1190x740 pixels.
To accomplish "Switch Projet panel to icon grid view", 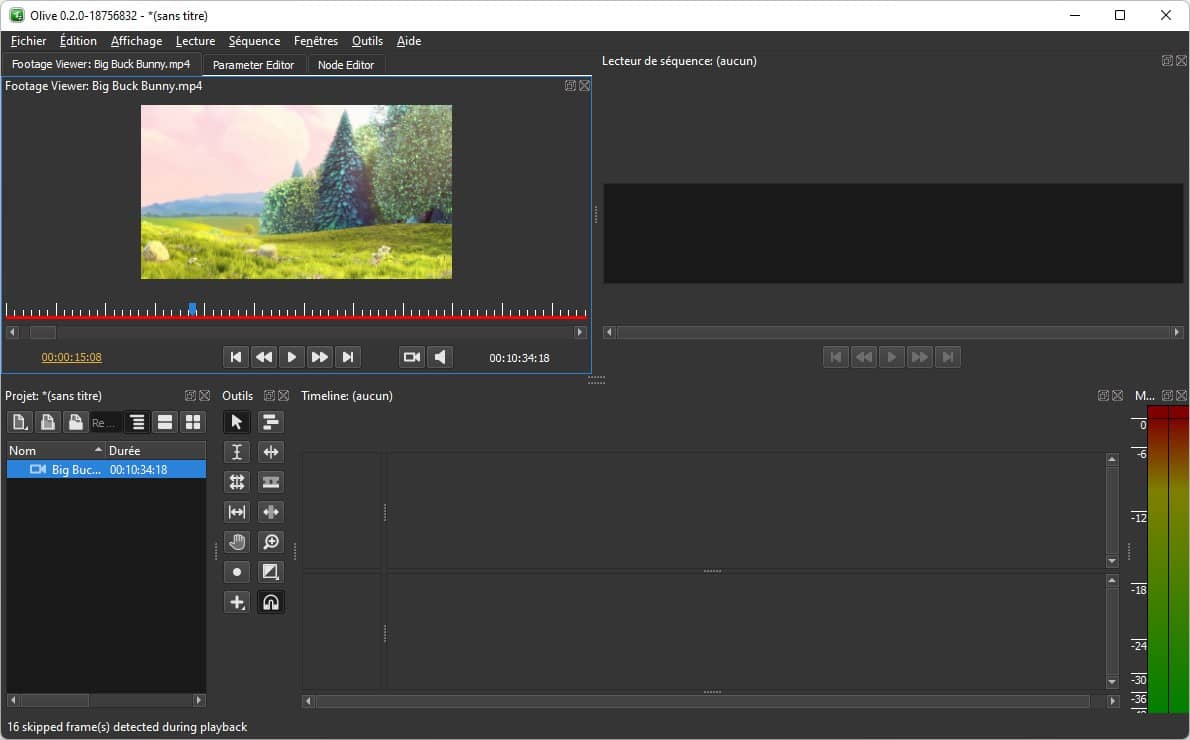I will pos(194,422).
